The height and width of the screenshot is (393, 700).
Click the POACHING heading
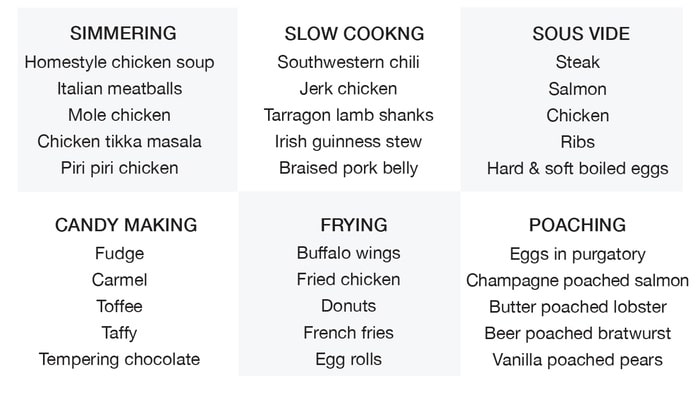click(577, 225)
